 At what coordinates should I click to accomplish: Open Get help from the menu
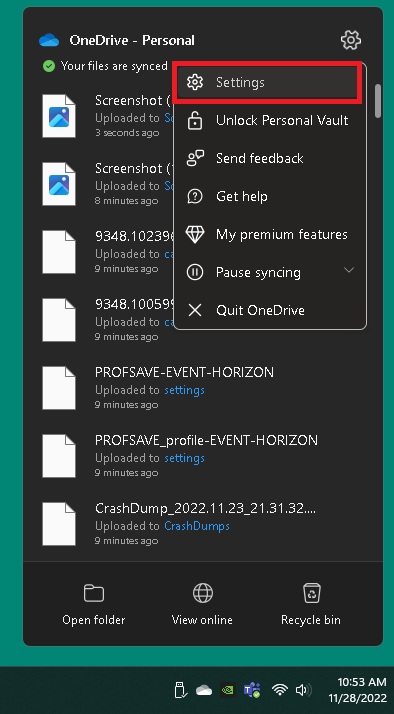271,197
